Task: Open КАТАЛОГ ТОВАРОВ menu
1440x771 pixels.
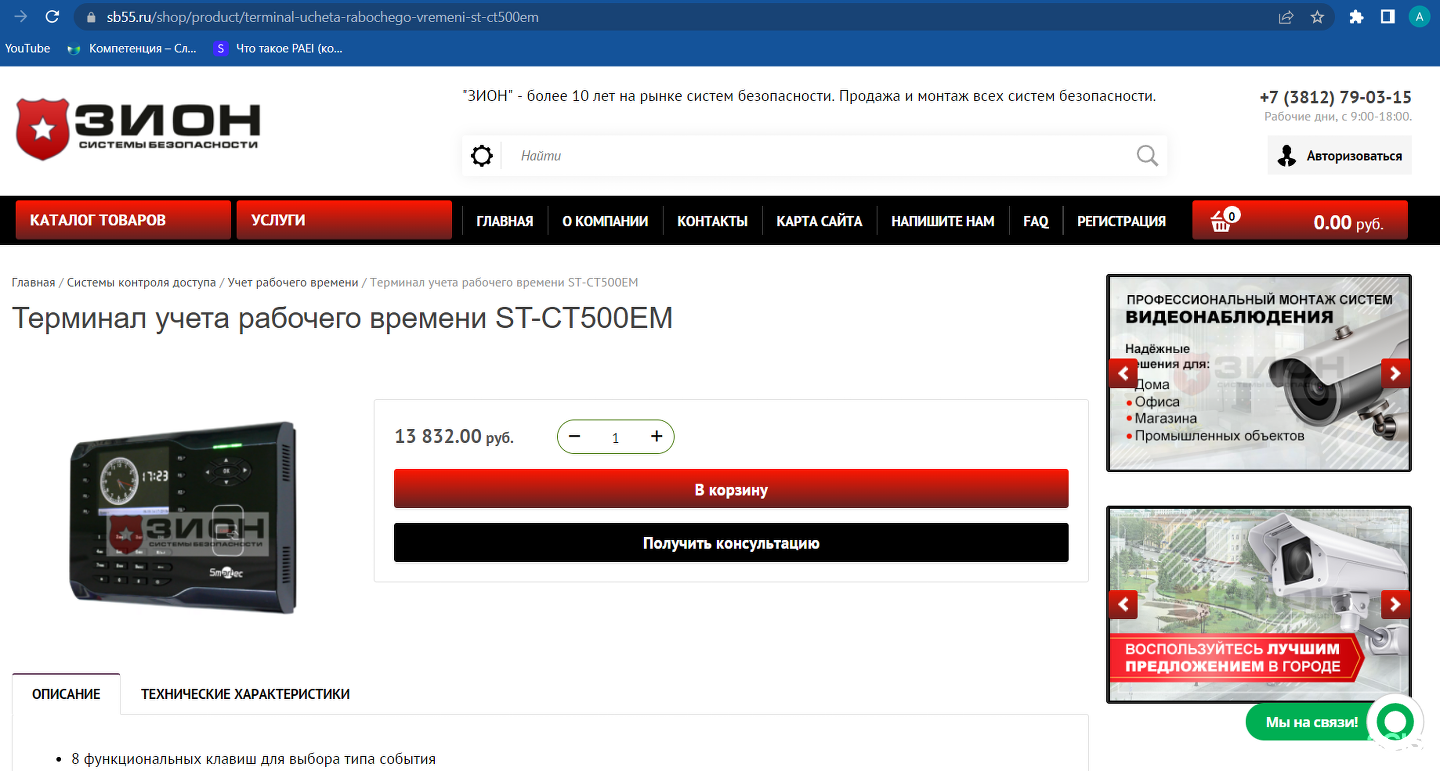Action: pos(123,220)
